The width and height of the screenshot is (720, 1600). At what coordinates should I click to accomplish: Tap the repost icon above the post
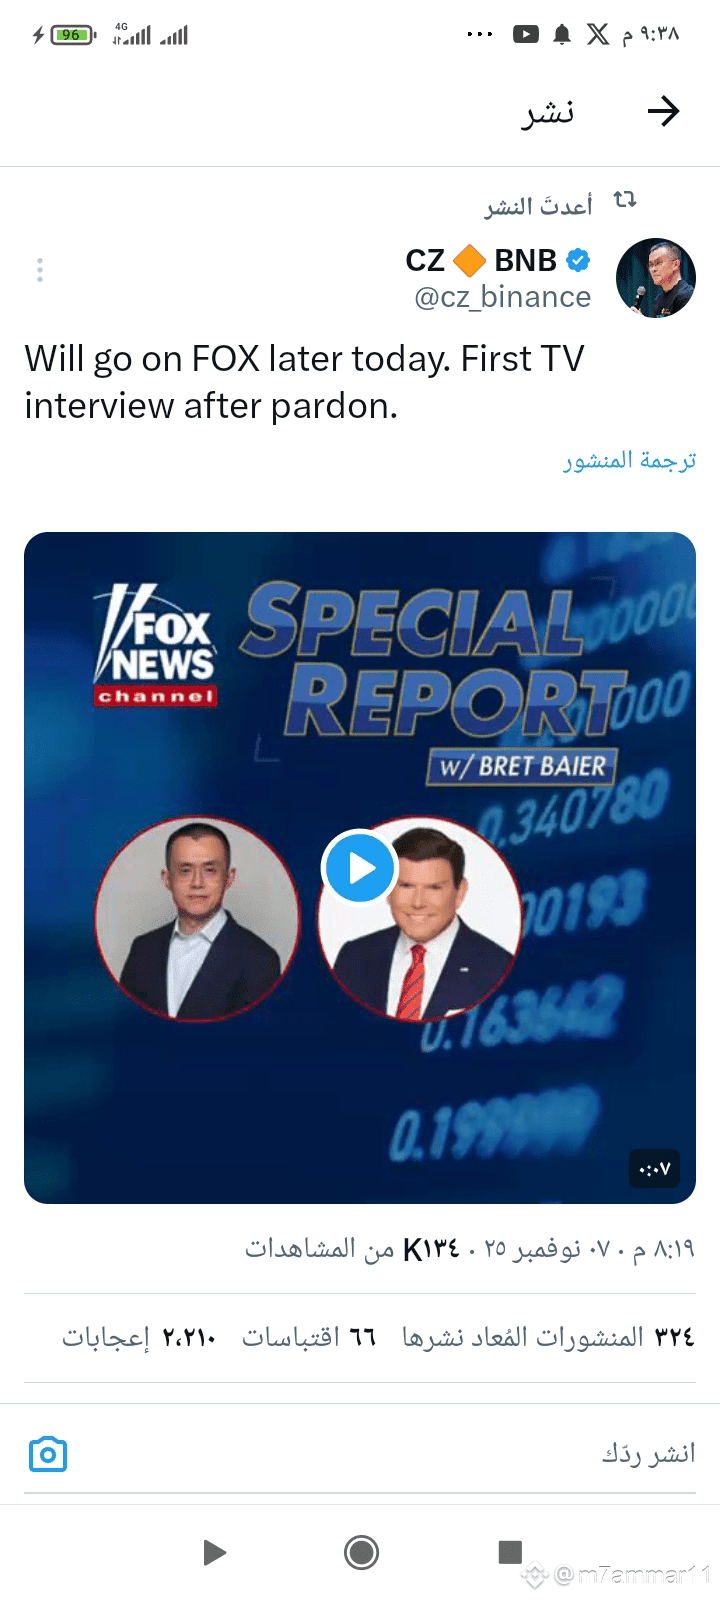625,200
